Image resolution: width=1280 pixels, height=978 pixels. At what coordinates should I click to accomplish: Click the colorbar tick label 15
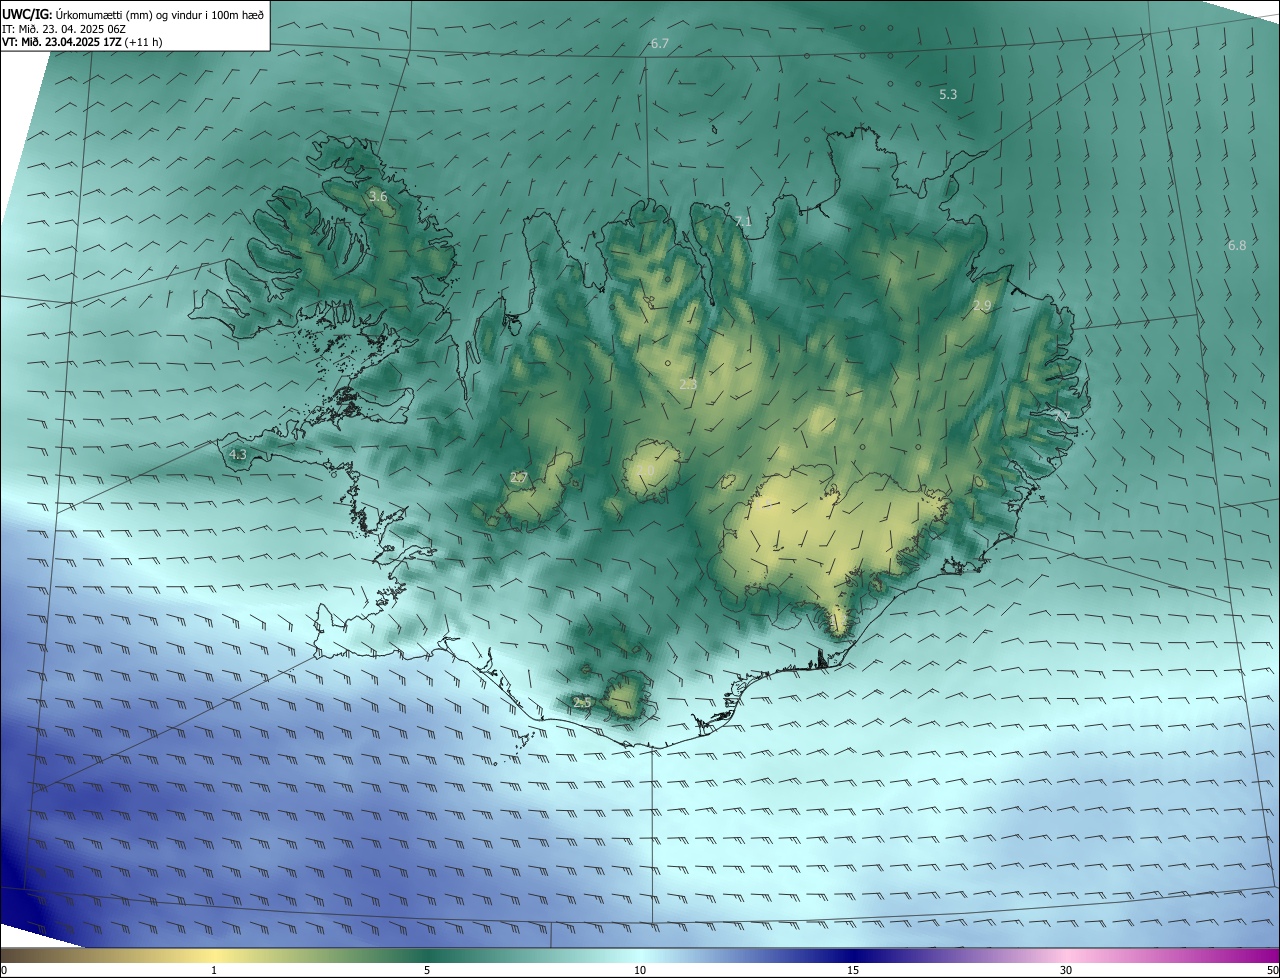click(x=853, y=970)
